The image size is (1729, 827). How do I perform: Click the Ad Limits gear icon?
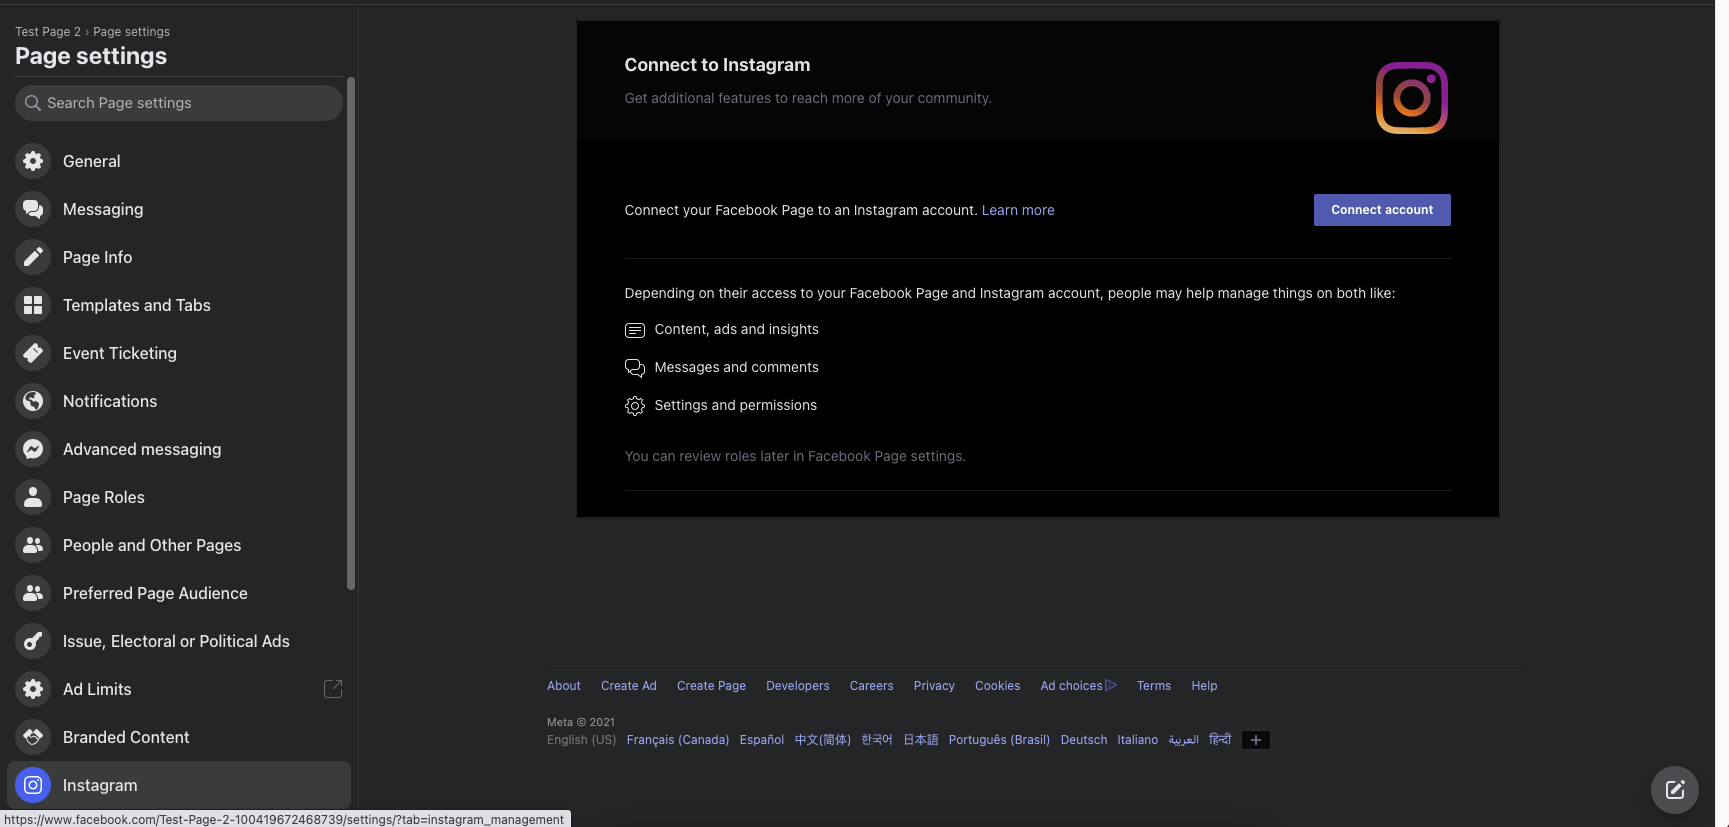(x=33, y=689)
